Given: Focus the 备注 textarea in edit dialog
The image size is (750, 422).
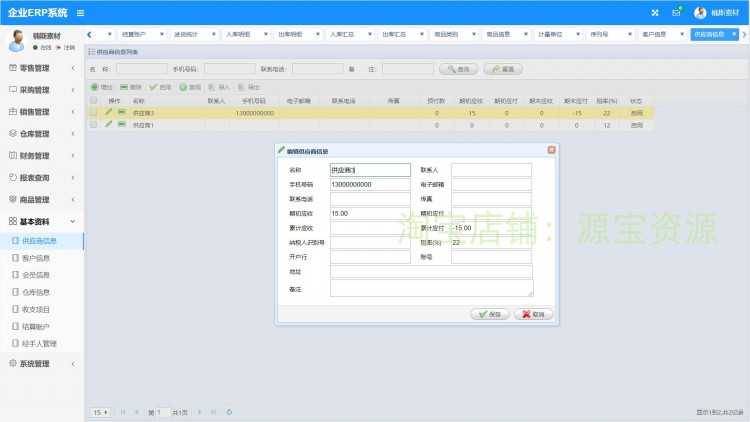Looking at the screenshot, I should [x=431, y=289].
